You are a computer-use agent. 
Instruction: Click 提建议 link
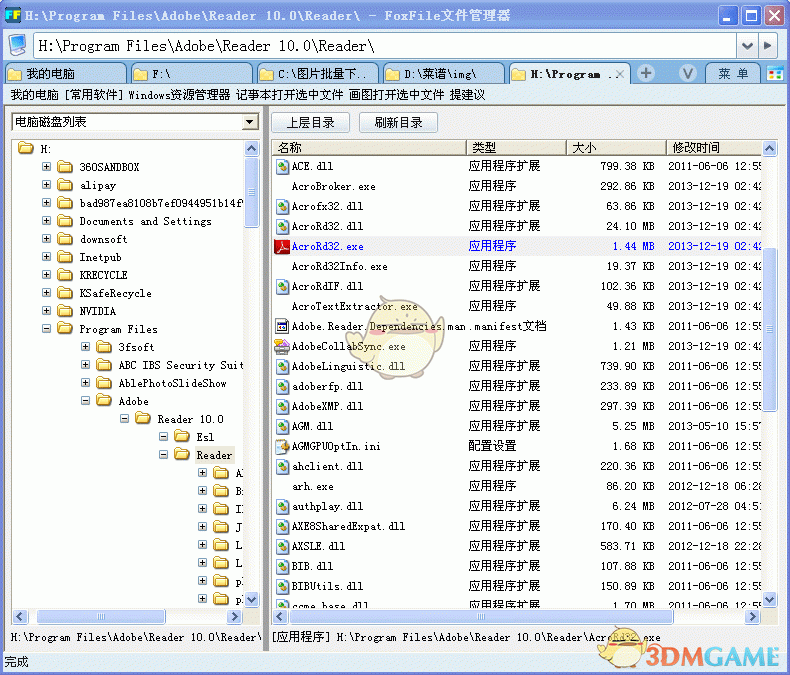click(x=467, y=95)
